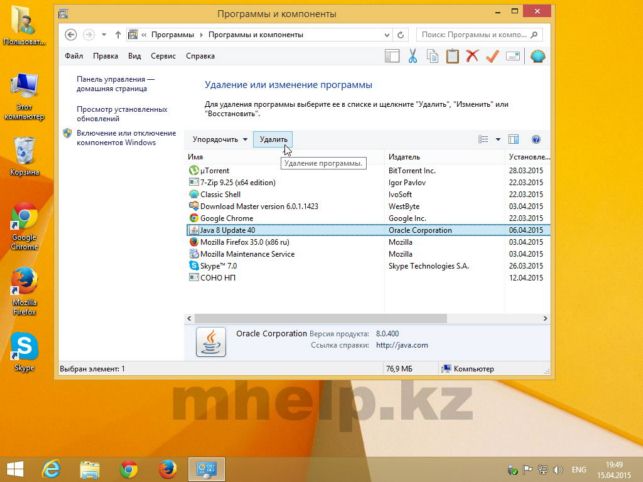Image resolution: width=643 pixels, height=482 pixels.
Task: Launch Chrome from the taskbar
Action: click(x=129, y=469)
